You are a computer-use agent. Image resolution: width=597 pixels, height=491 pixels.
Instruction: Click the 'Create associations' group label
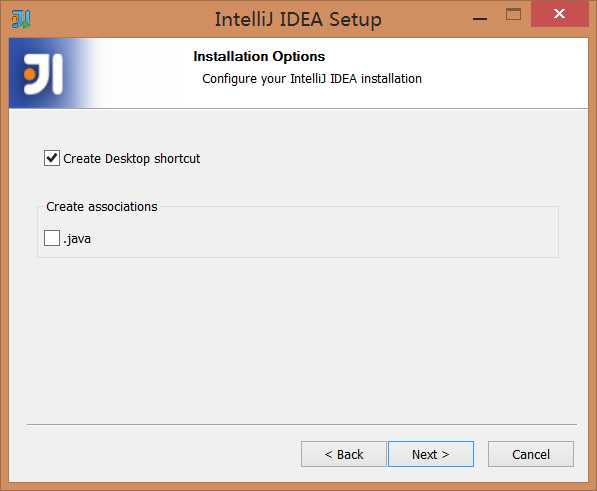tap(102, 207)
